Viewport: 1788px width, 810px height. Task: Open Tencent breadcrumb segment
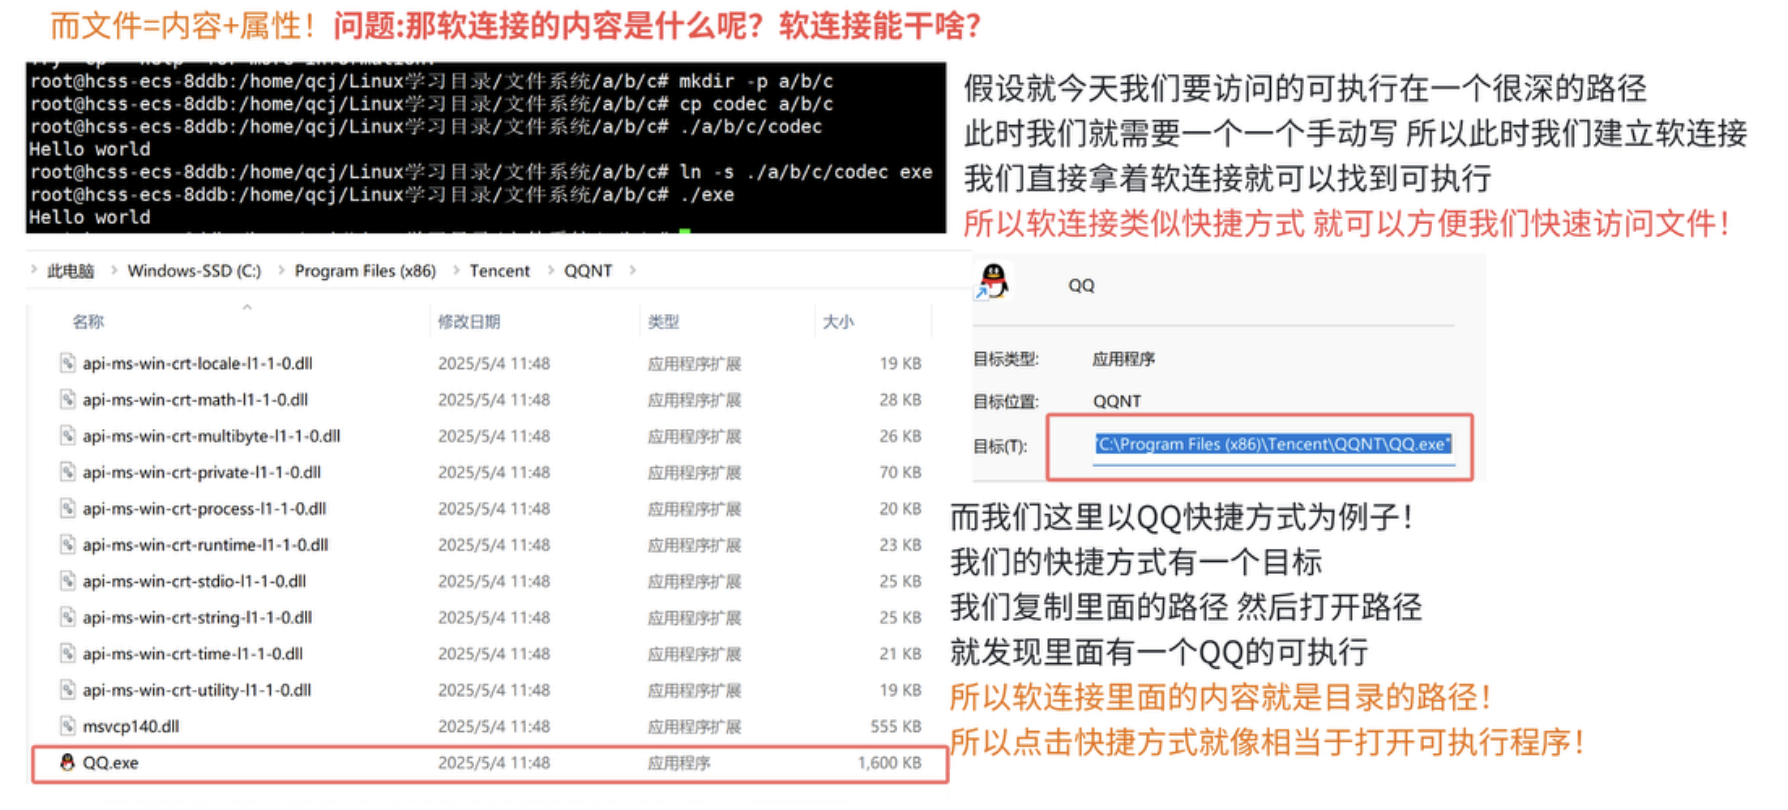coord(500,271)
